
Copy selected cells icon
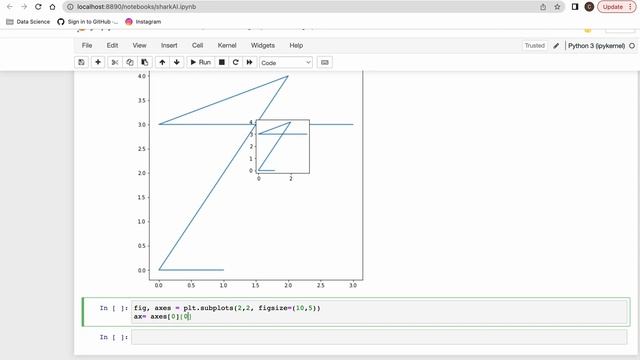[x=130, y=62]
